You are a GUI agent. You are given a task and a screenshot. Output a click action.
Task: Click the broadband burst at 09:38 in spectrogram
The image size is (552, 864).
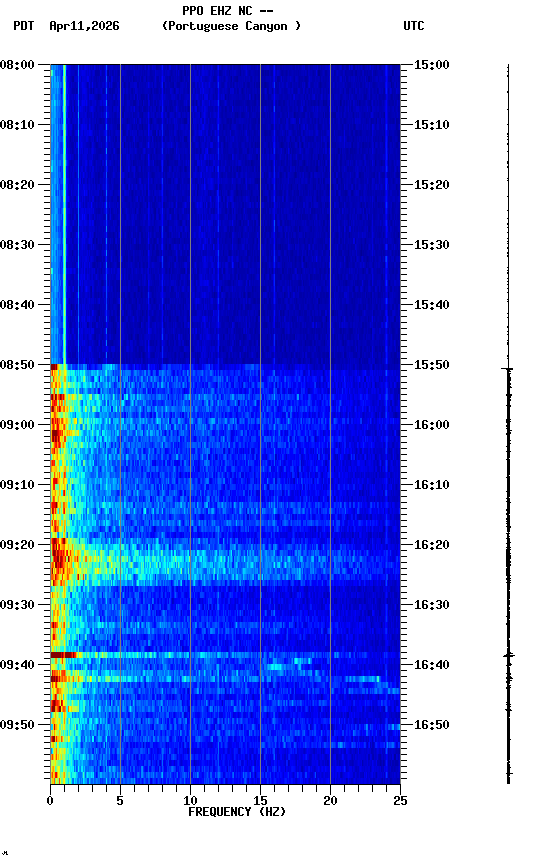[x=225, y=655]
